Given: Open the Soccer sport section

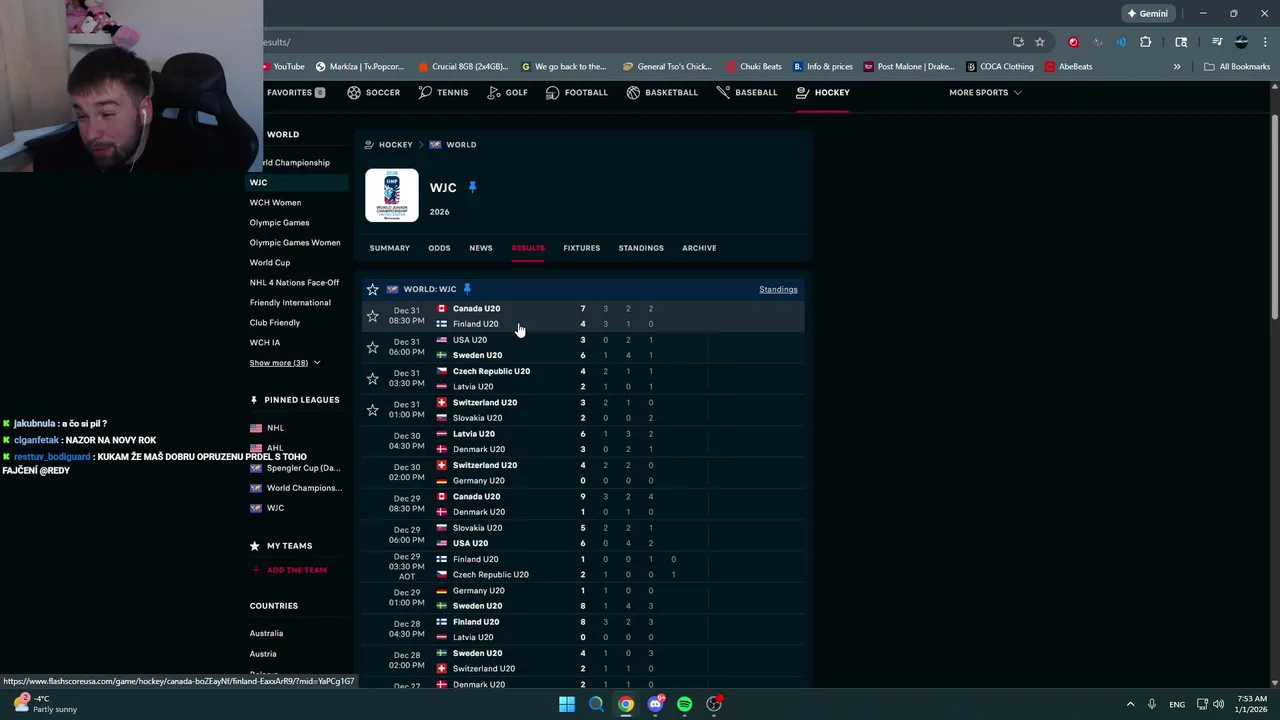Looking at the screenshot, I should tap(373, 92).
